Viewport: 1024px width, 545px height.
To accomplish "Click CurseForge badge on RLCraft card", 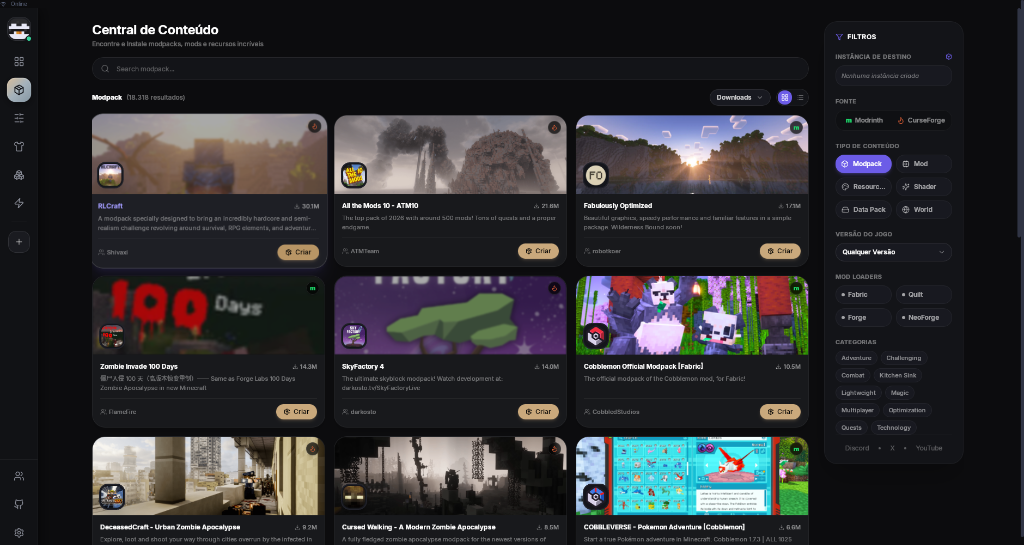I will point(314,126).
